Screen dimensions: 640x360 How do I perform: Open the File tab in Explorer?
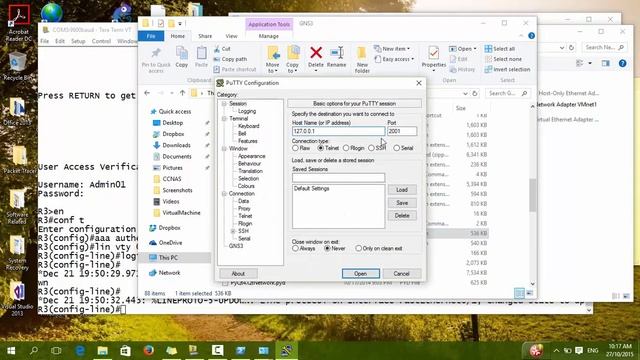151,36
